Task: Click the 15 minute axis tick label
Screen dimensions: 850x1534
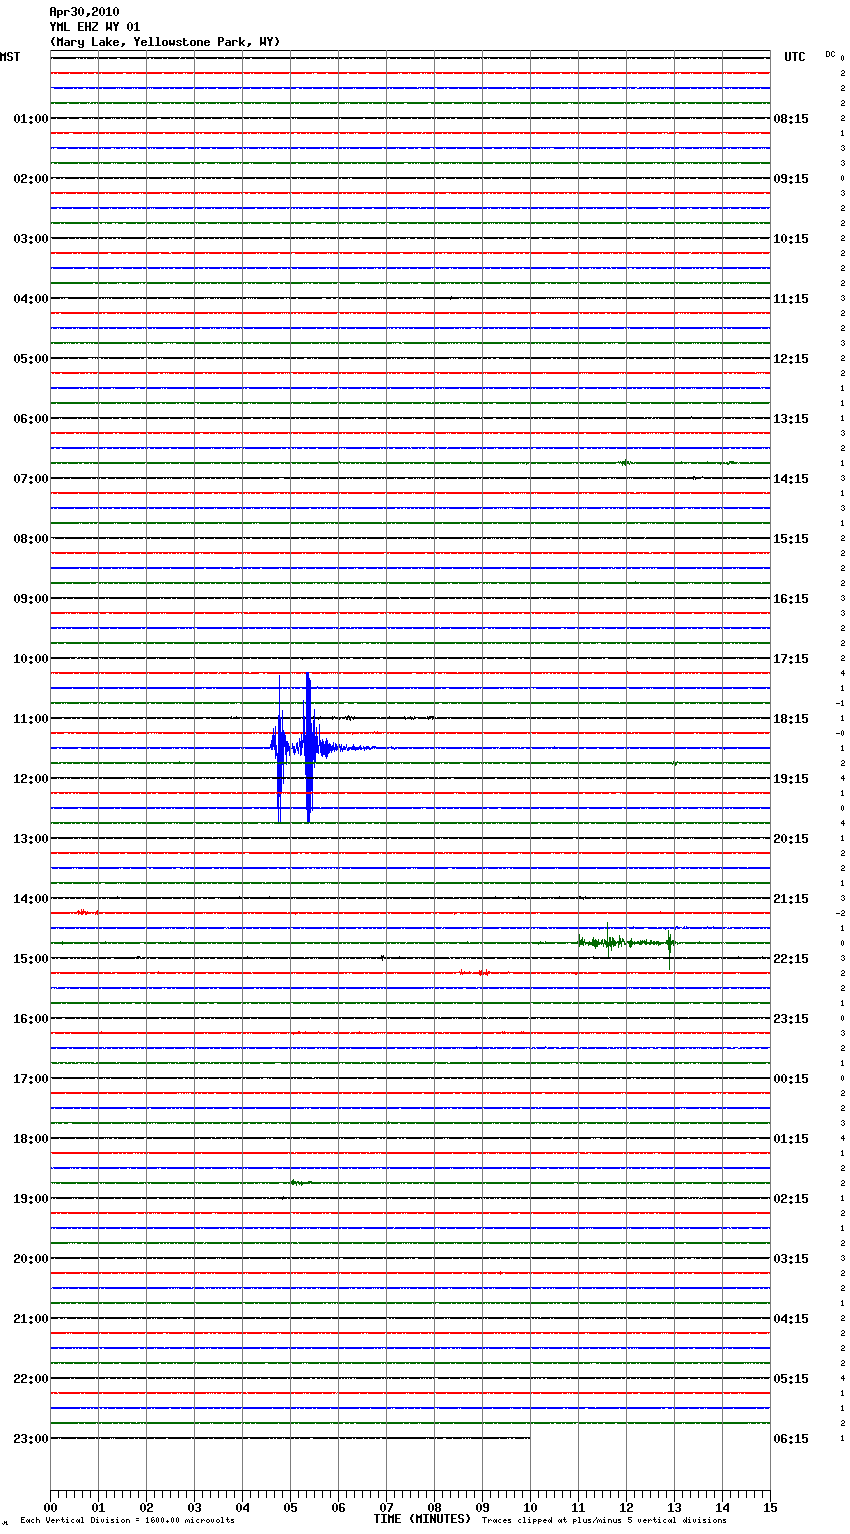Action: [770, 1508]
